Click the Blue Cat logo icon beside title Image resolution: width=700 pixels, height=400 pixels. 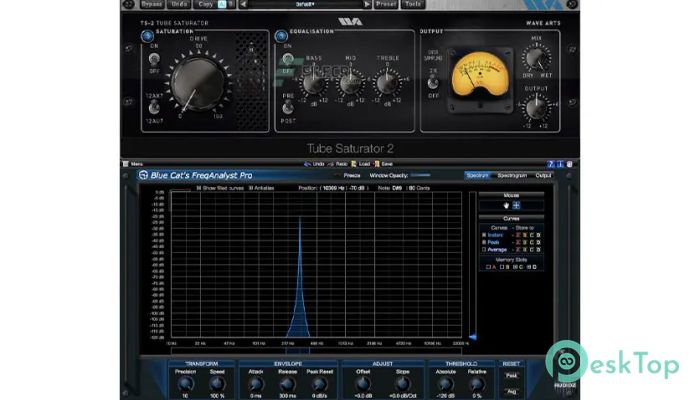pos(143,175)
